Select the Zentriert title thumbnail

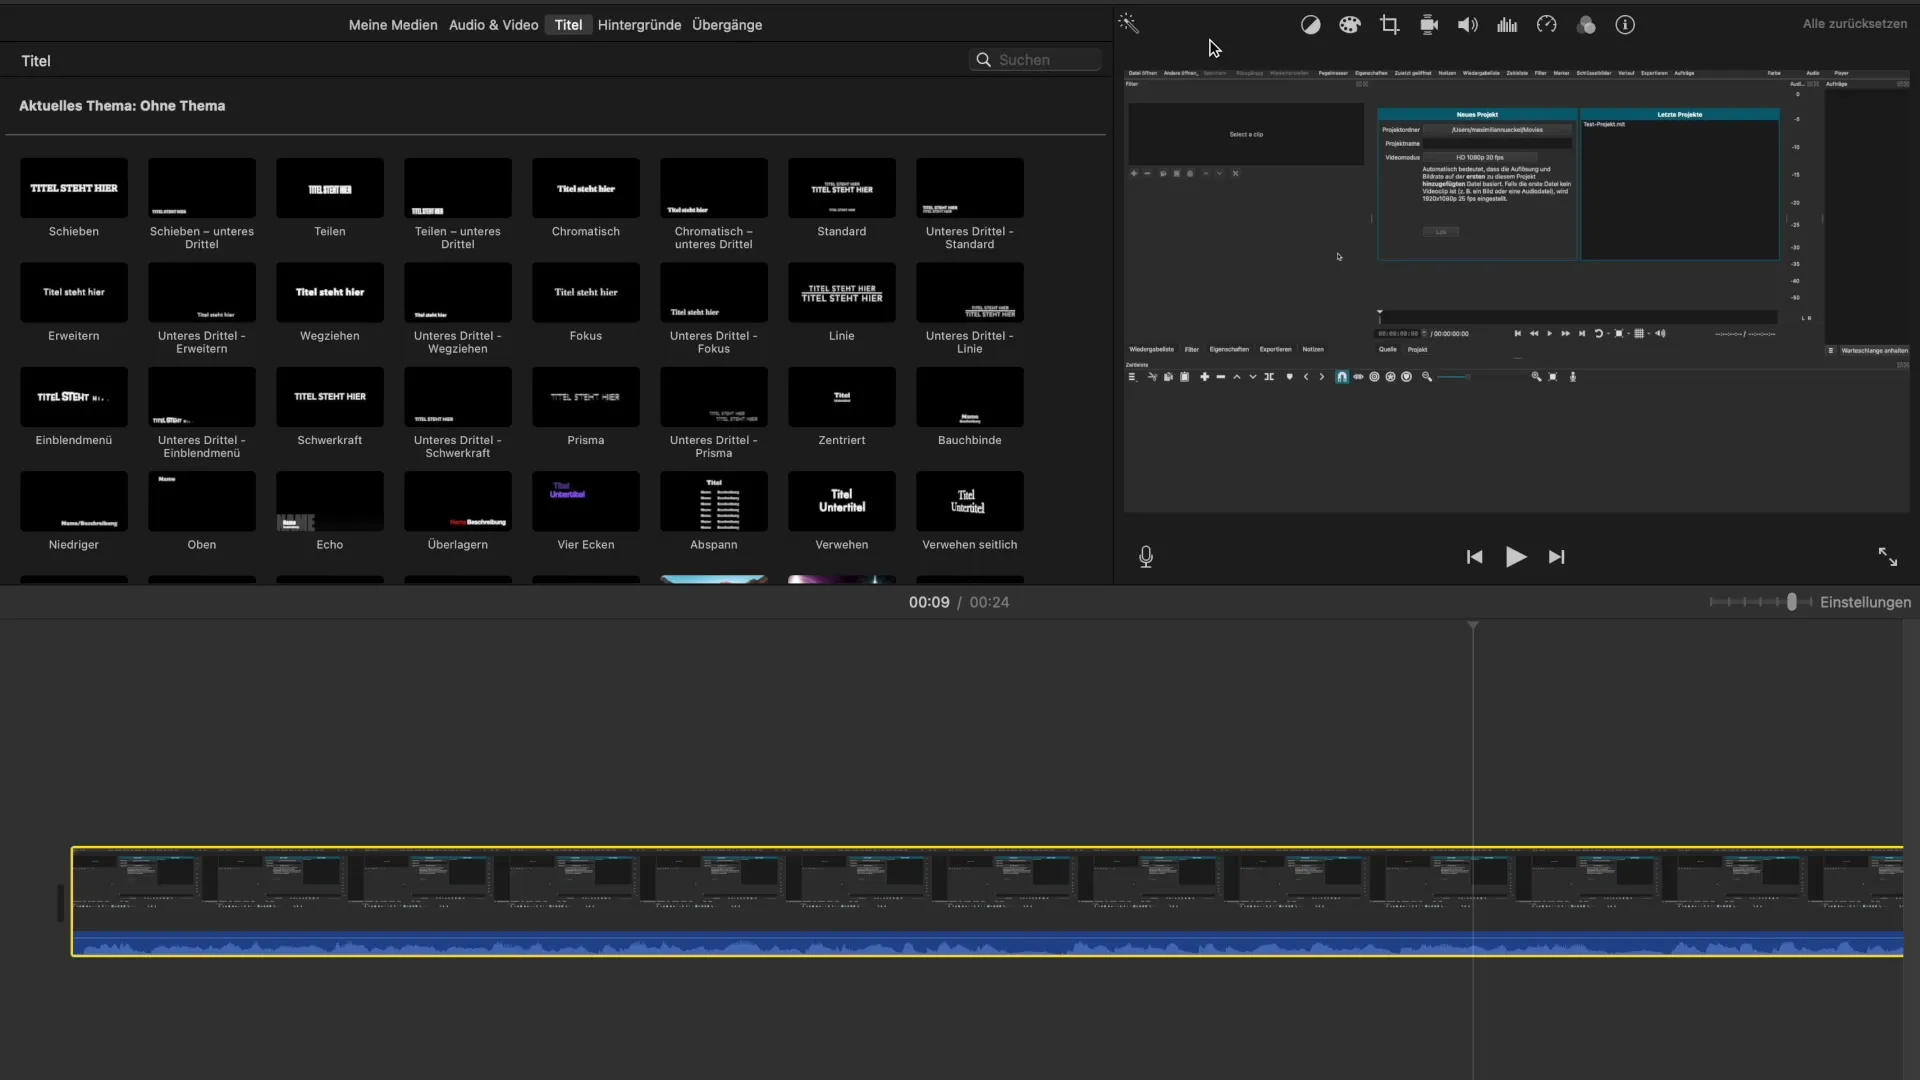(842, 397)
